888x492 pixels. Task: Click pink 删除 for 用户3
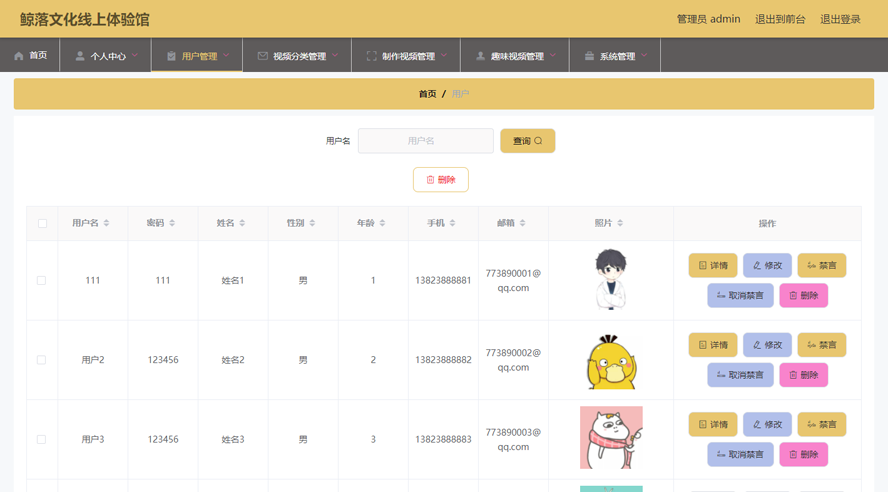point(804,455)
